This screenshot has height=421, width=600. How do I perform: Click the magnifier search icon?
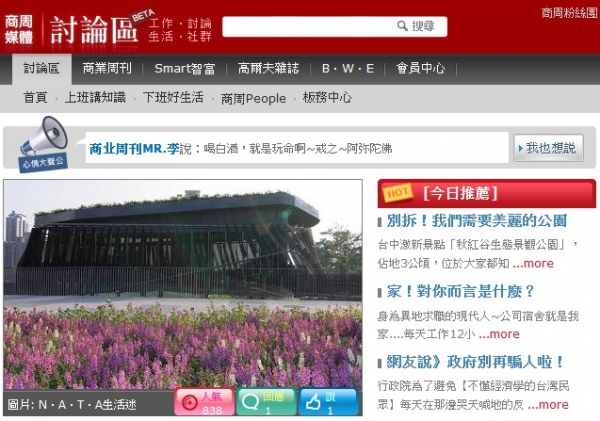click(402, 26)
